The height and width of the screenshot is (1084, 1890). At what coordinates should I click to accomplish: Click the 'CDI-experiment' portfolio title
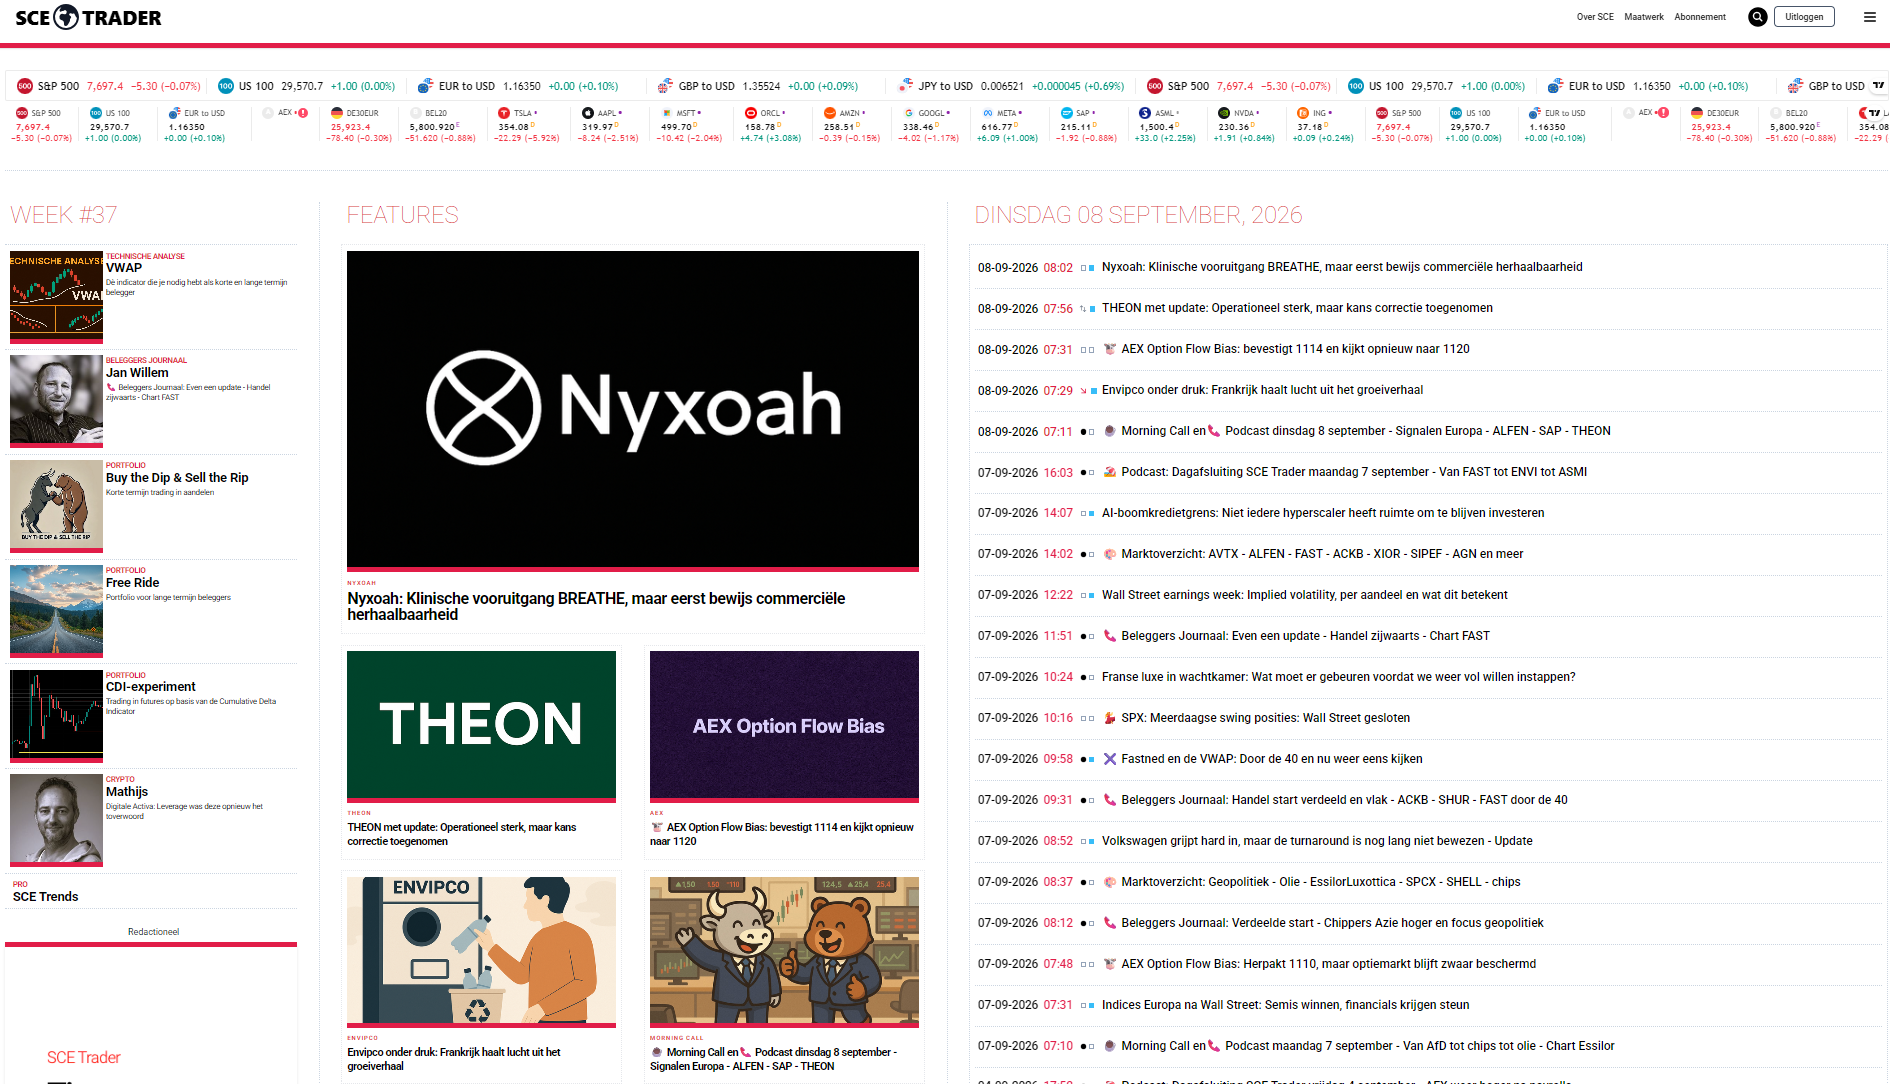point(151,687)
